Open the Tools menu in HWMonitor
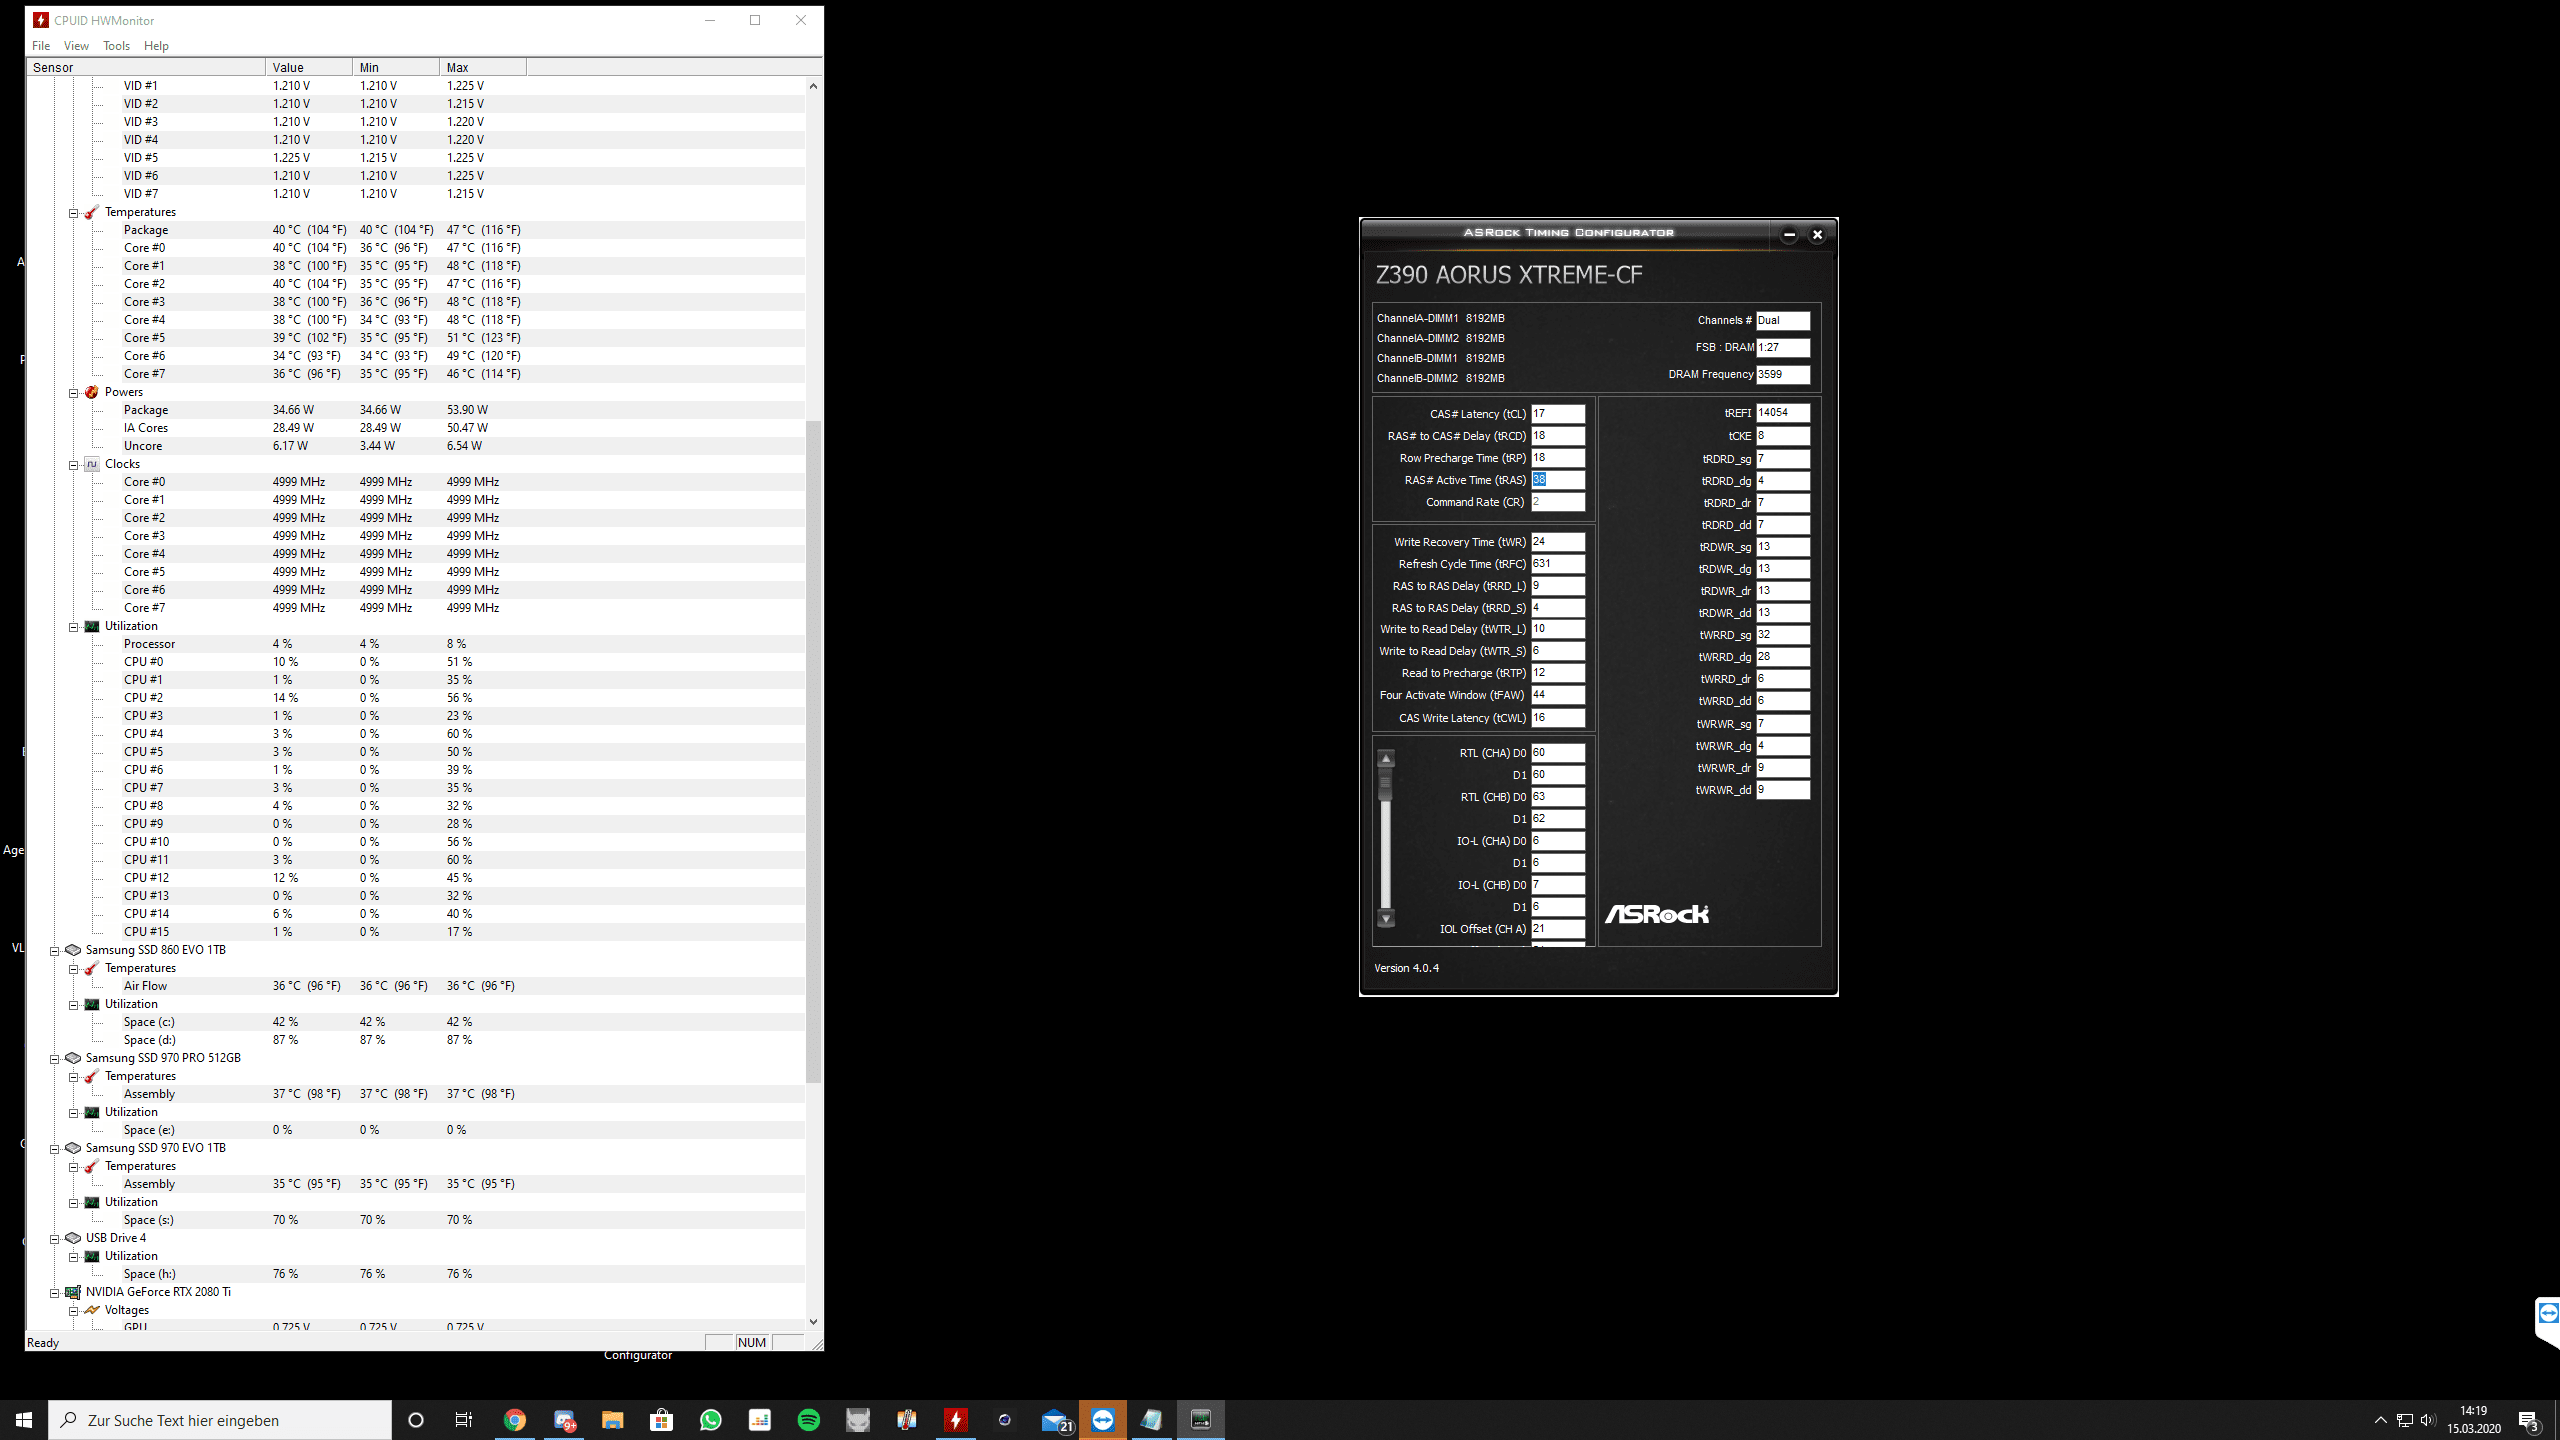Viewport: 2560px width, 1440px height. [116, 46]
